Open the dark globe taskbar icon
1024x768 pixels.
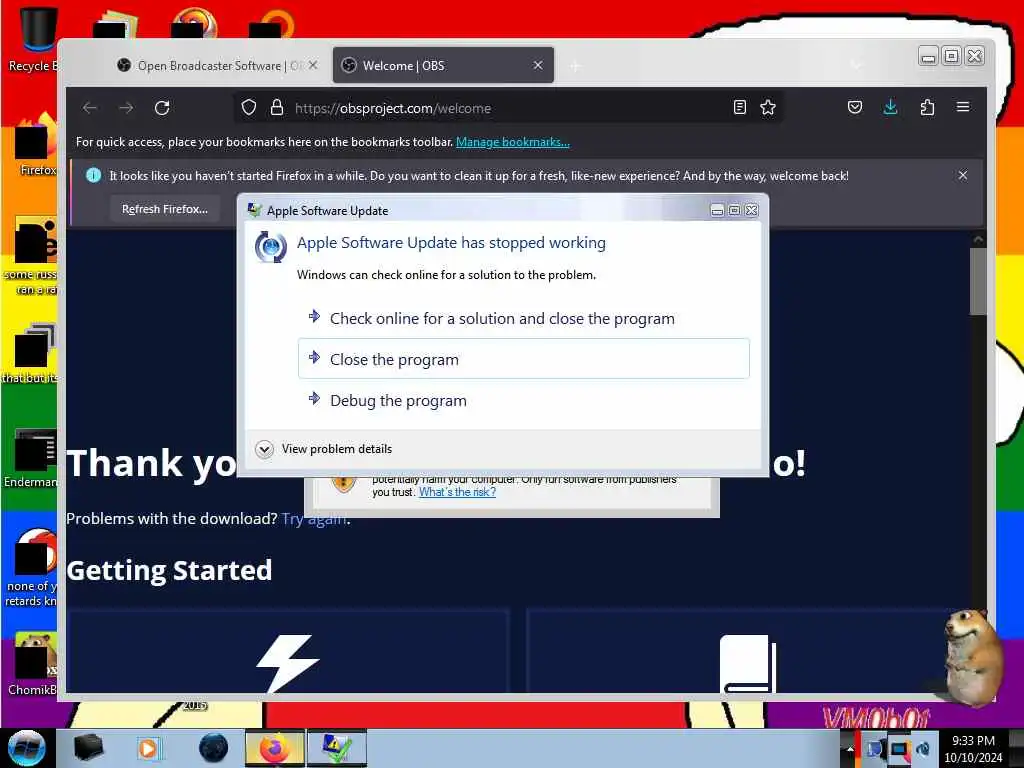click(x=214, y=748)
